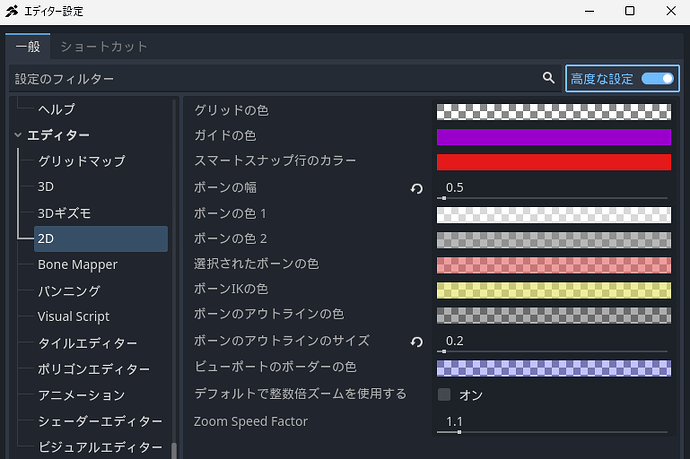Enable デフォルトで整数倍ズームを使用する checkbox
690x459 pixels.
coord(444,394)
